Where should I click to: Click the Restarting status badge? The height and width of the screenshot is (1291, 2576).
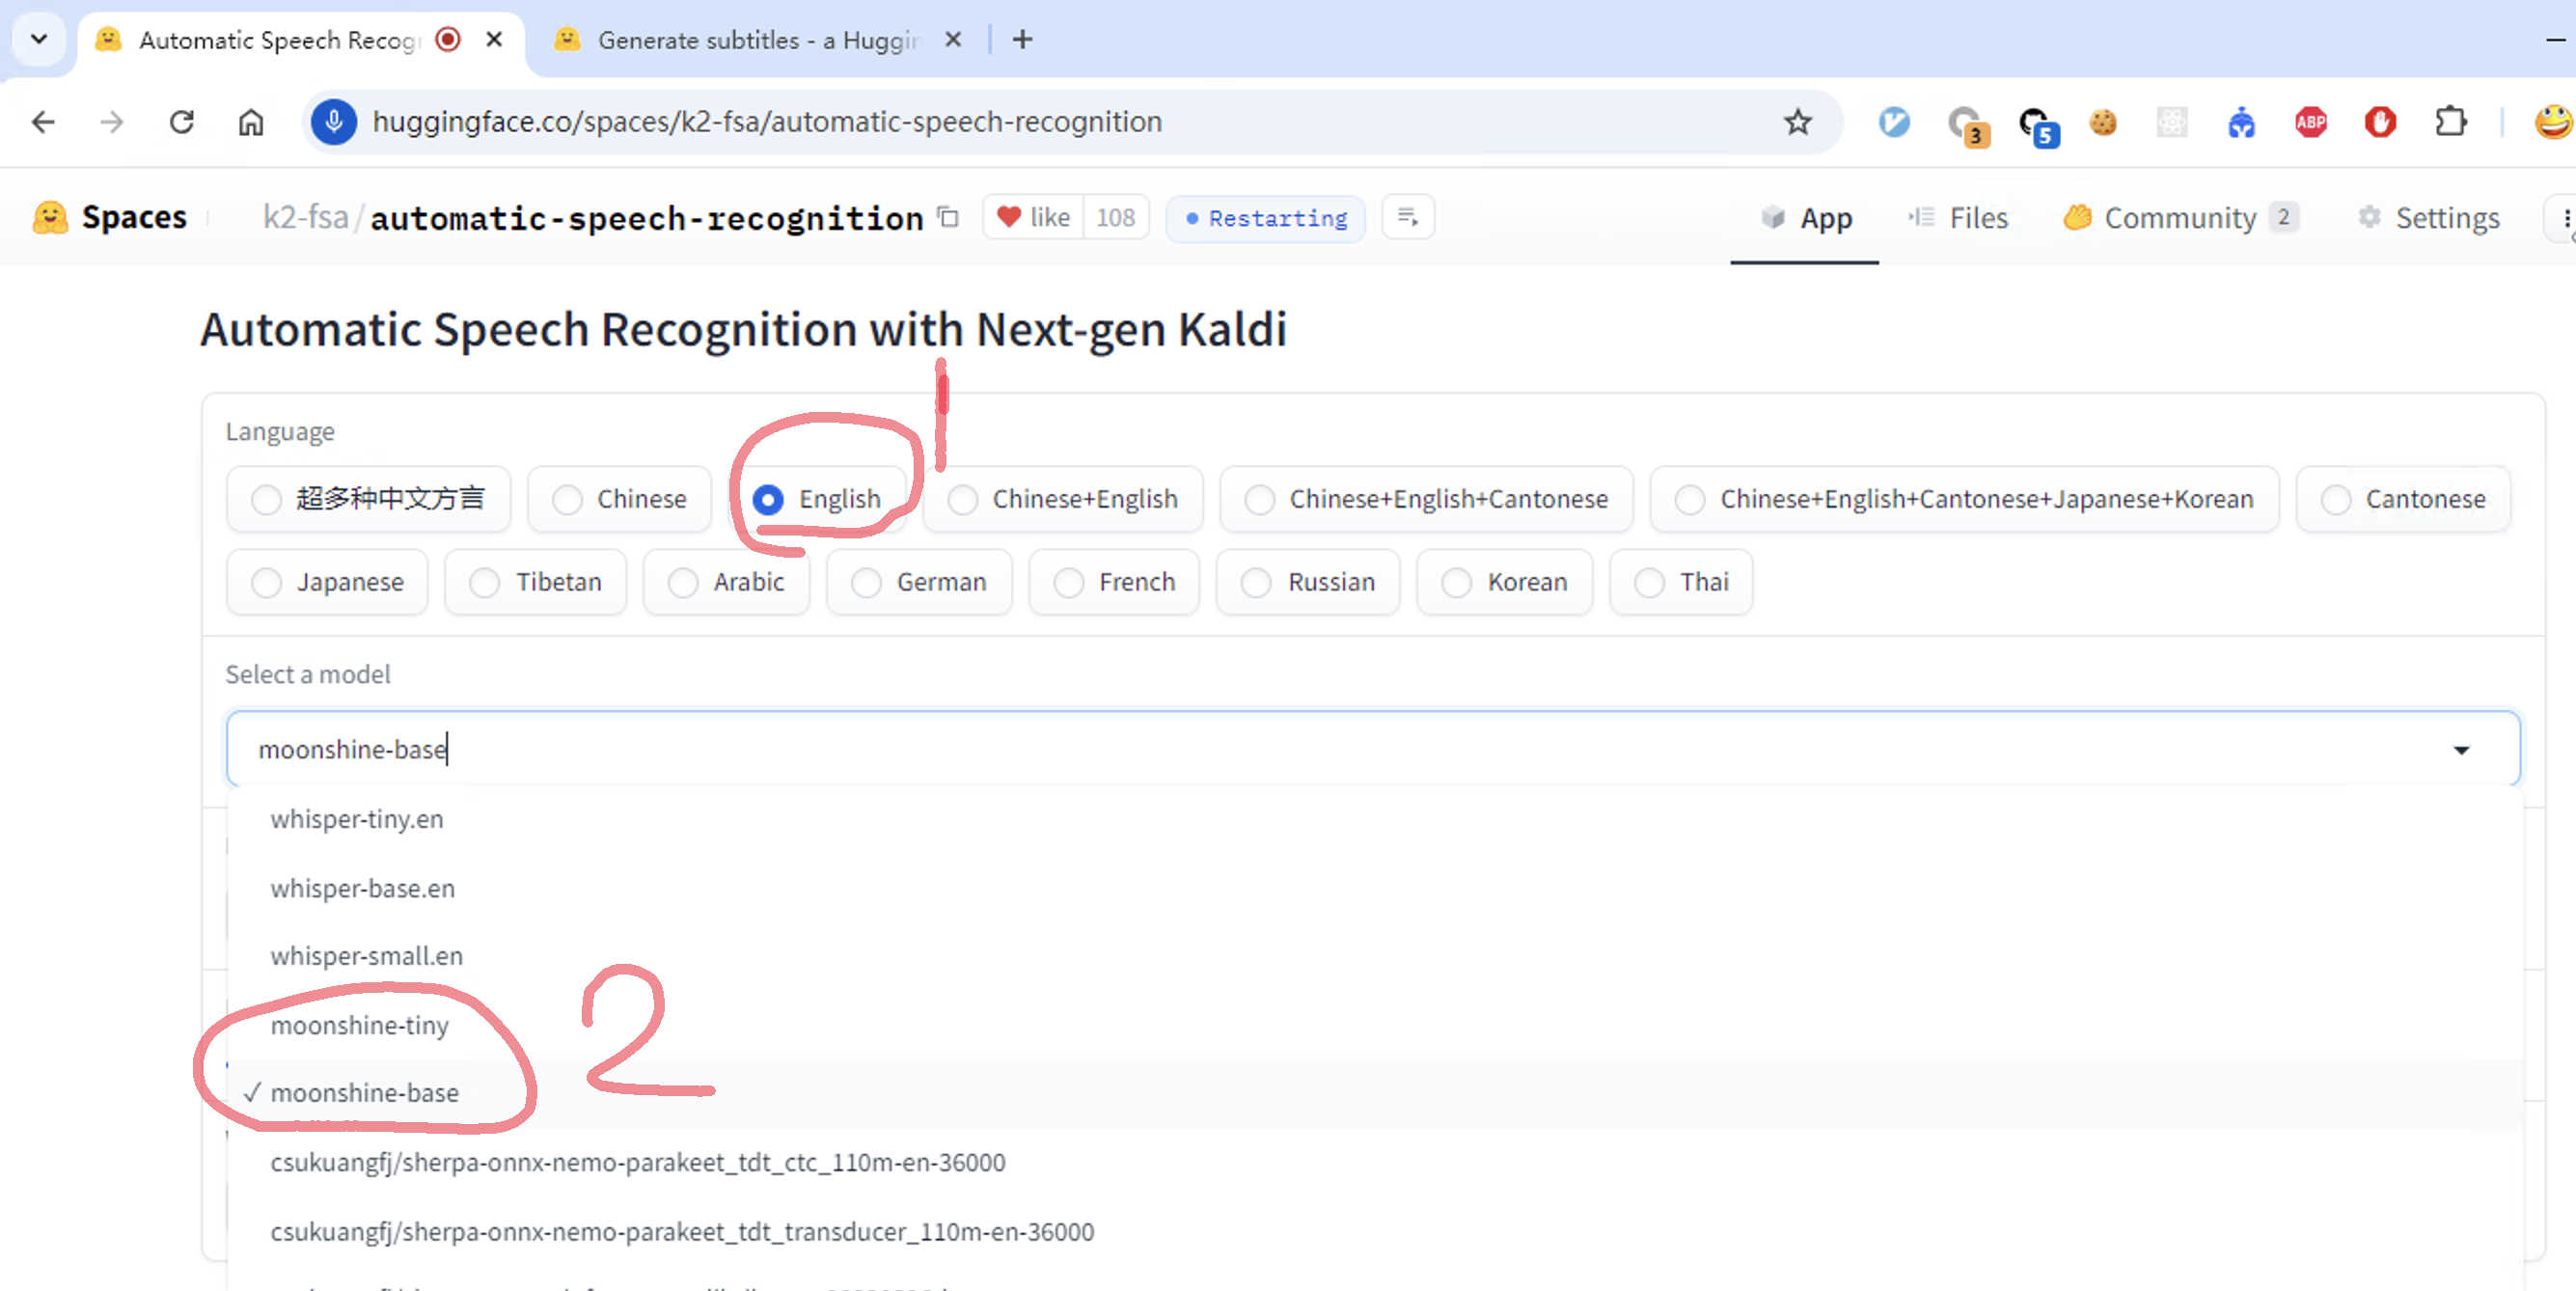point(1265,218)
